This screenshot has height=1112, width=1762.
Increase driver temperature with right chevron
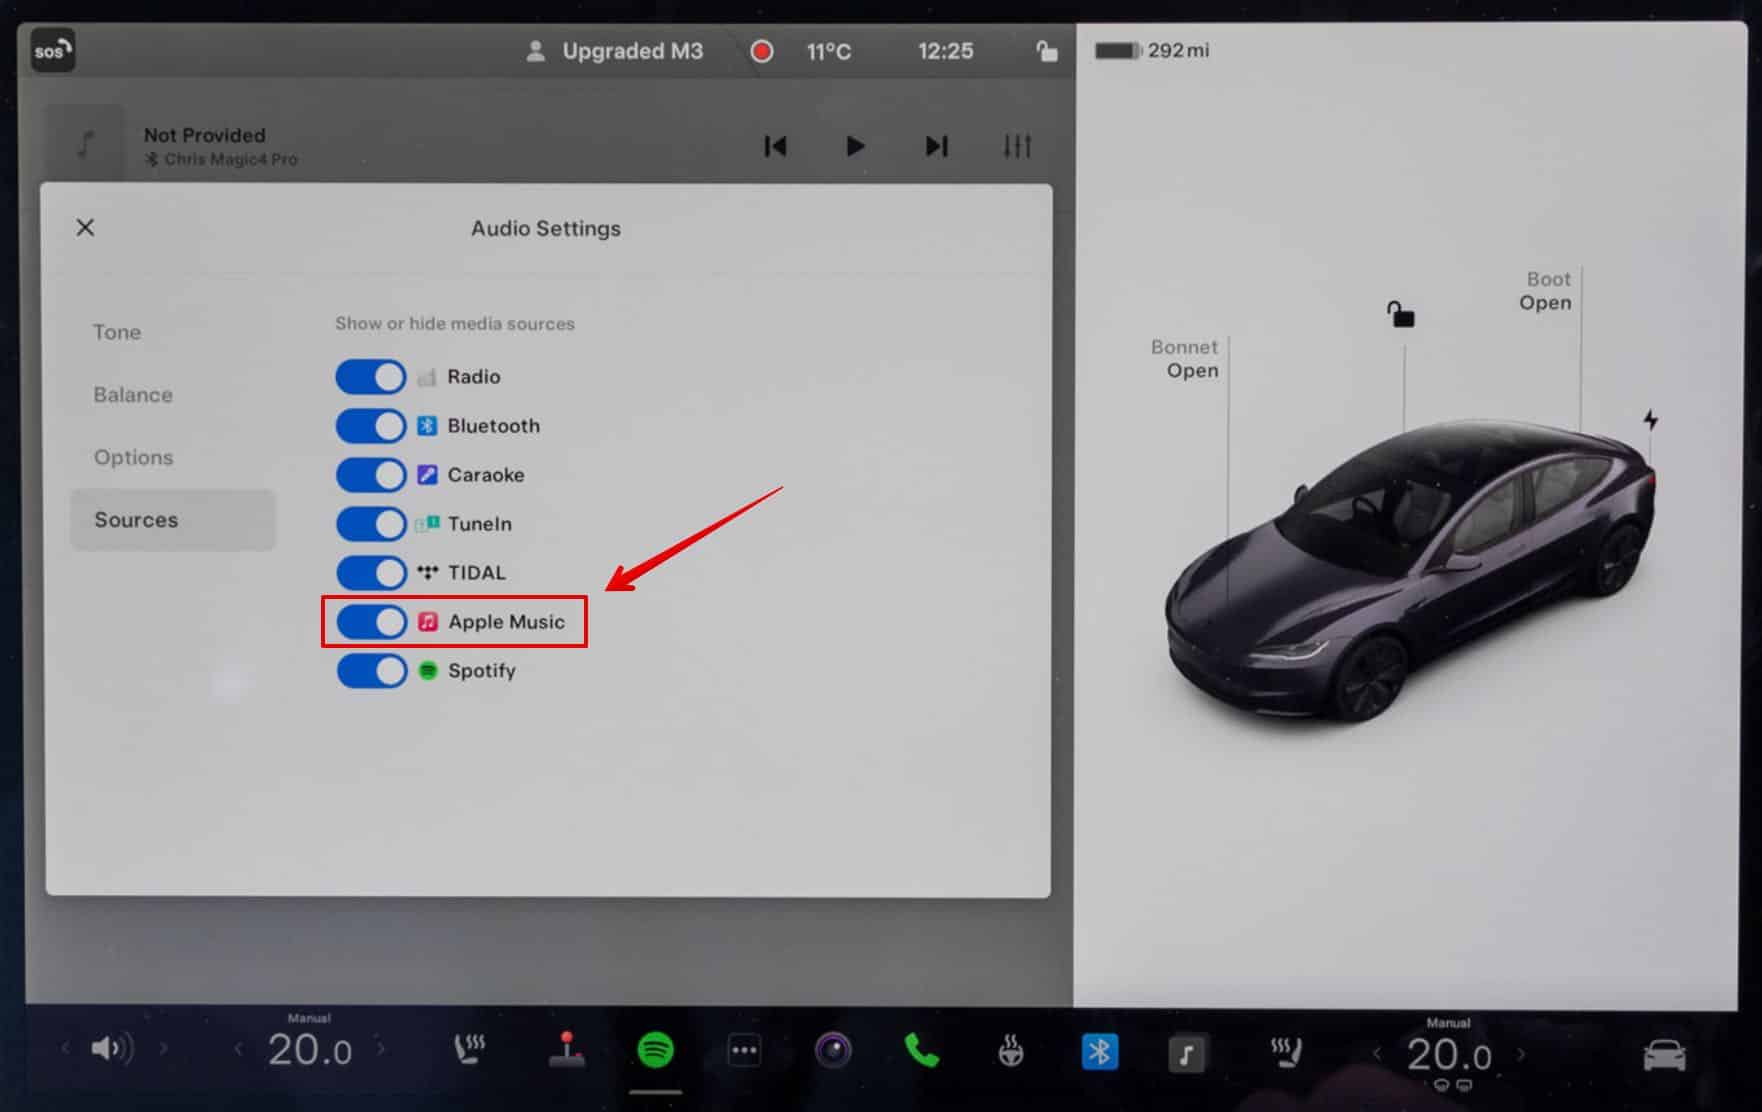point(381,1049)
